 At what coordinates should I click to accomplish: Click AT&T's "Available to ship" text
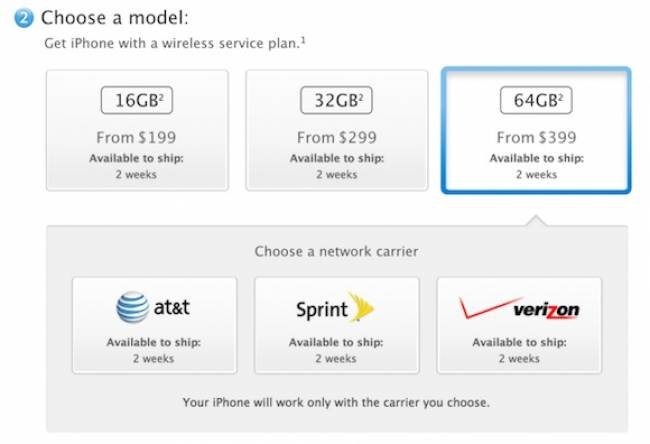[154, 343]
